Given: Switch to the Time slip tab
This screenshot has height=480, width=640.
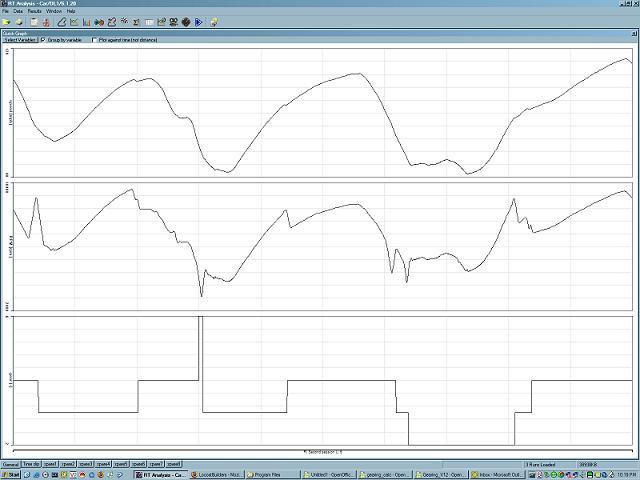Looking at the screenshot, I should (32, 464).
